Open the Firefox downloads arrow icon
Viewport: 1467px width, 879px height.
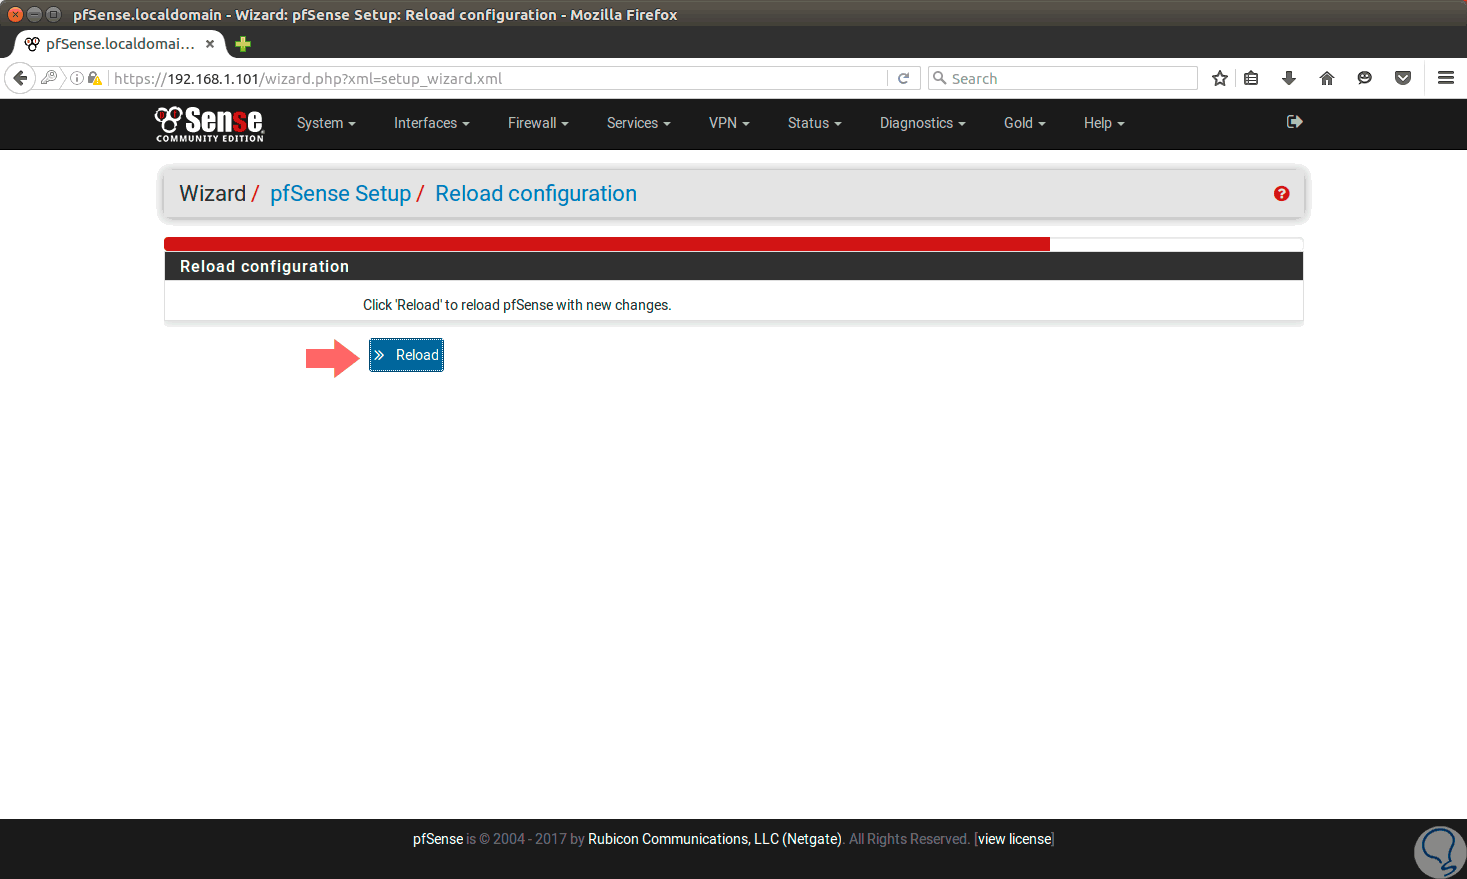[x=1289, y=78]
